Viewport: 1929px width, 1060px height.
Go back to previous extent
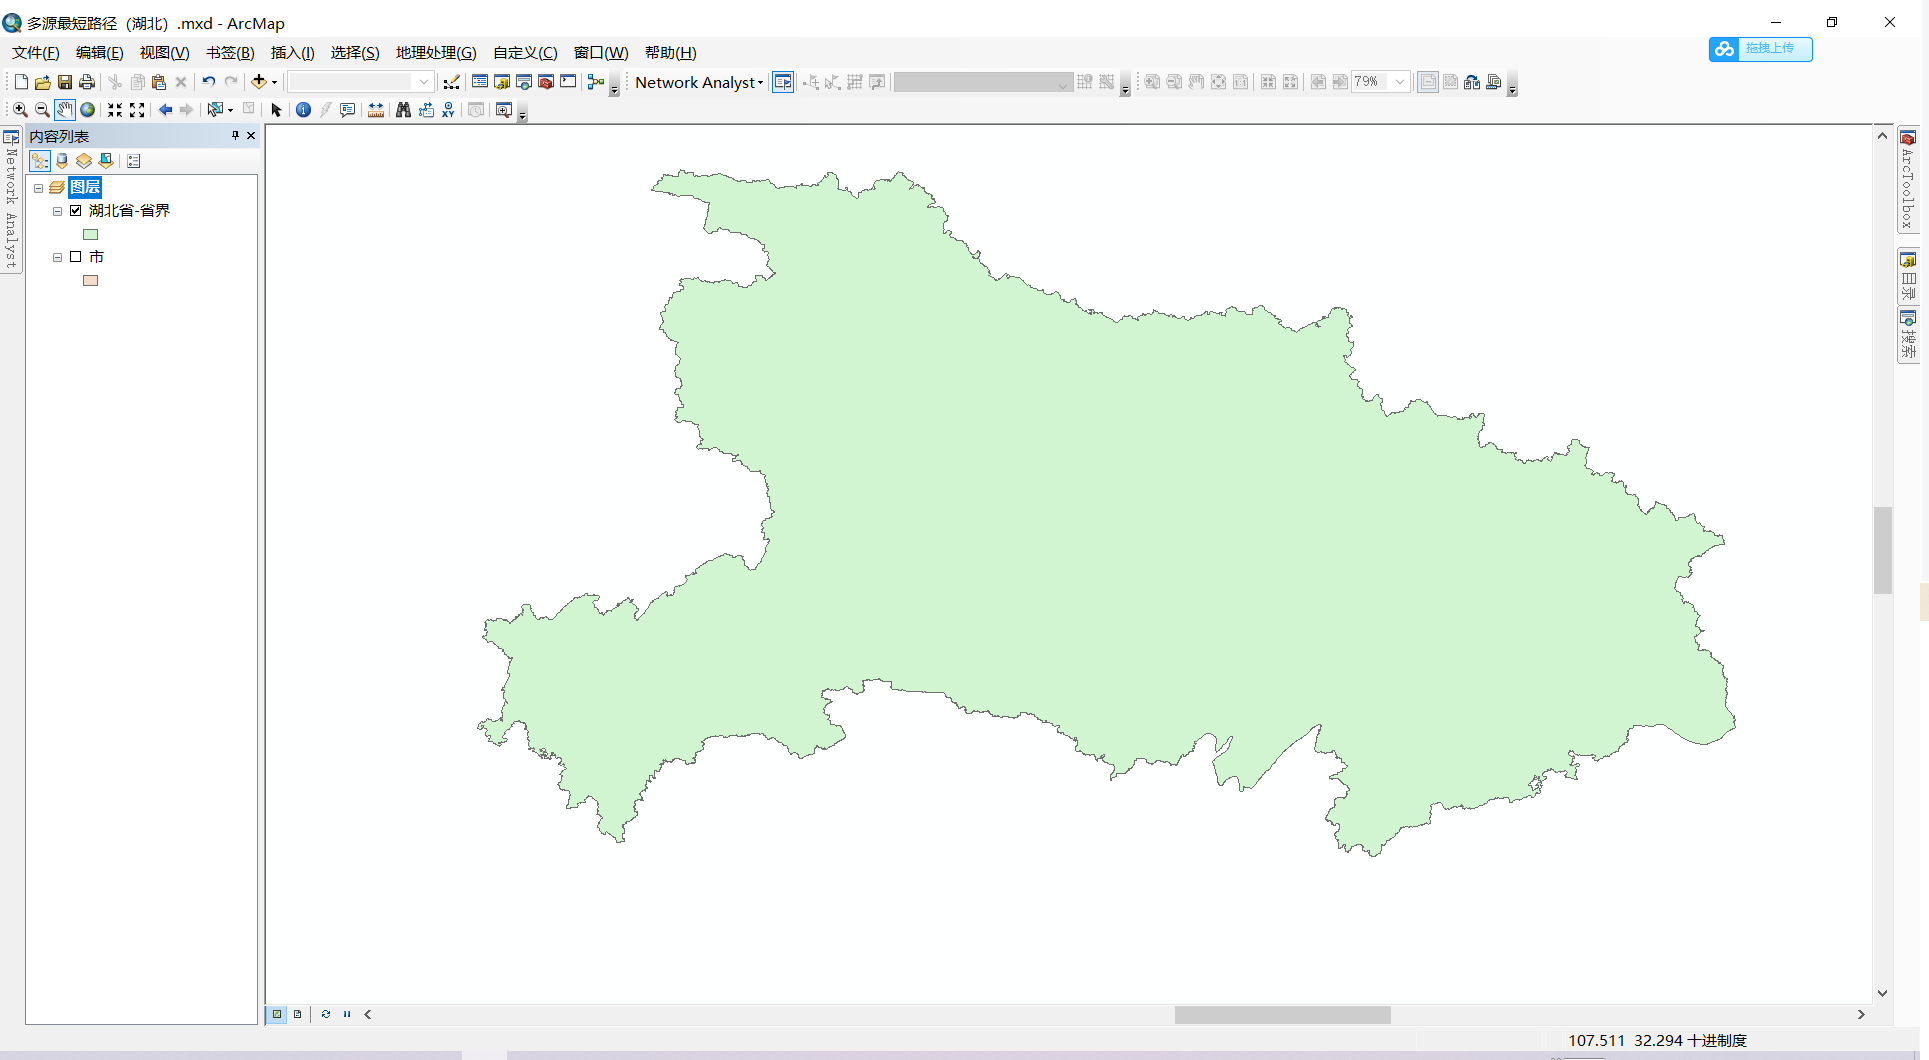click(165, 110)
